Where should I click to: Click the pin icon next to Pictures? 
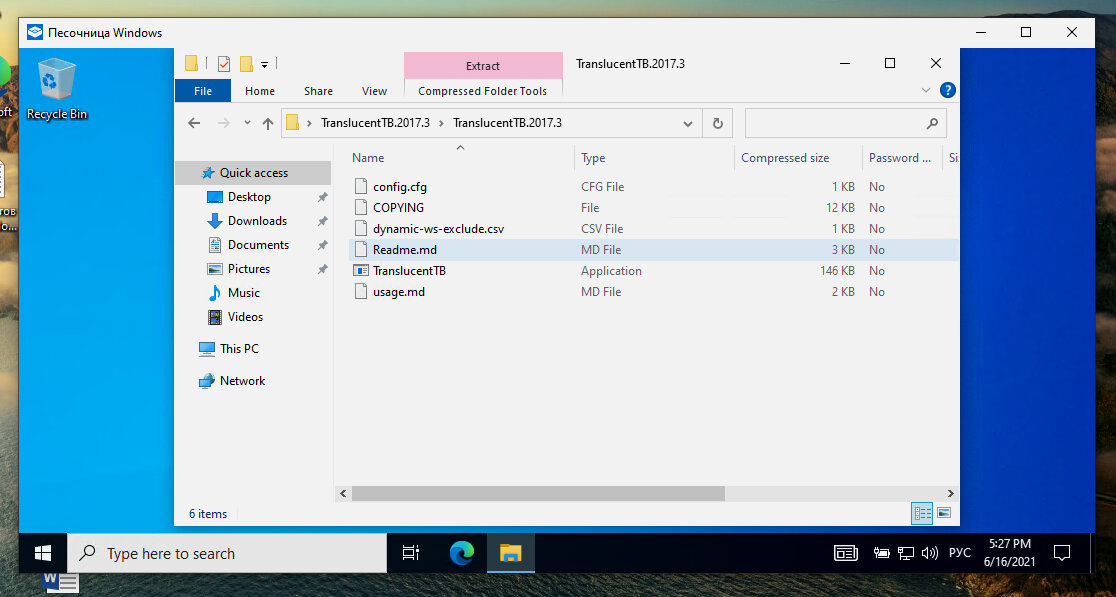322,269
